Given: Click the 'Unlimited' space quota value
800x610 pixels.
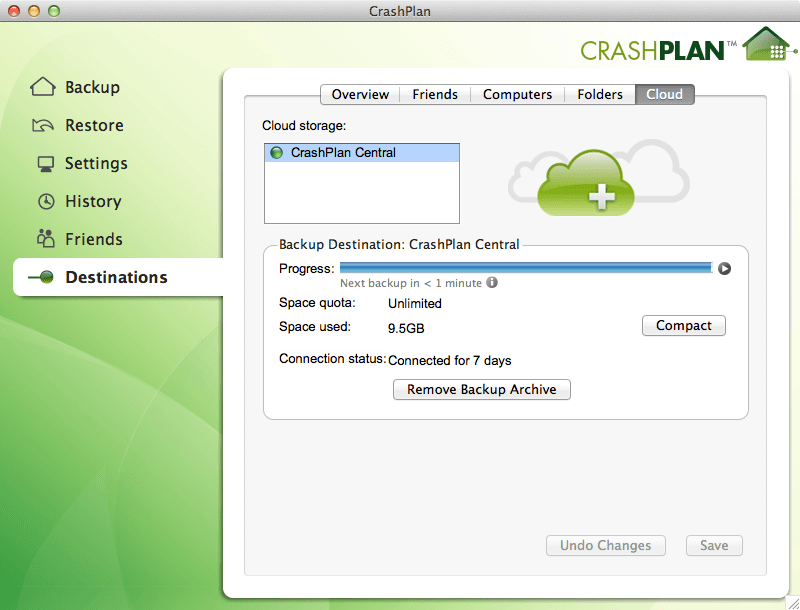Looking at the screenshot, I should [x=415, y=303].
